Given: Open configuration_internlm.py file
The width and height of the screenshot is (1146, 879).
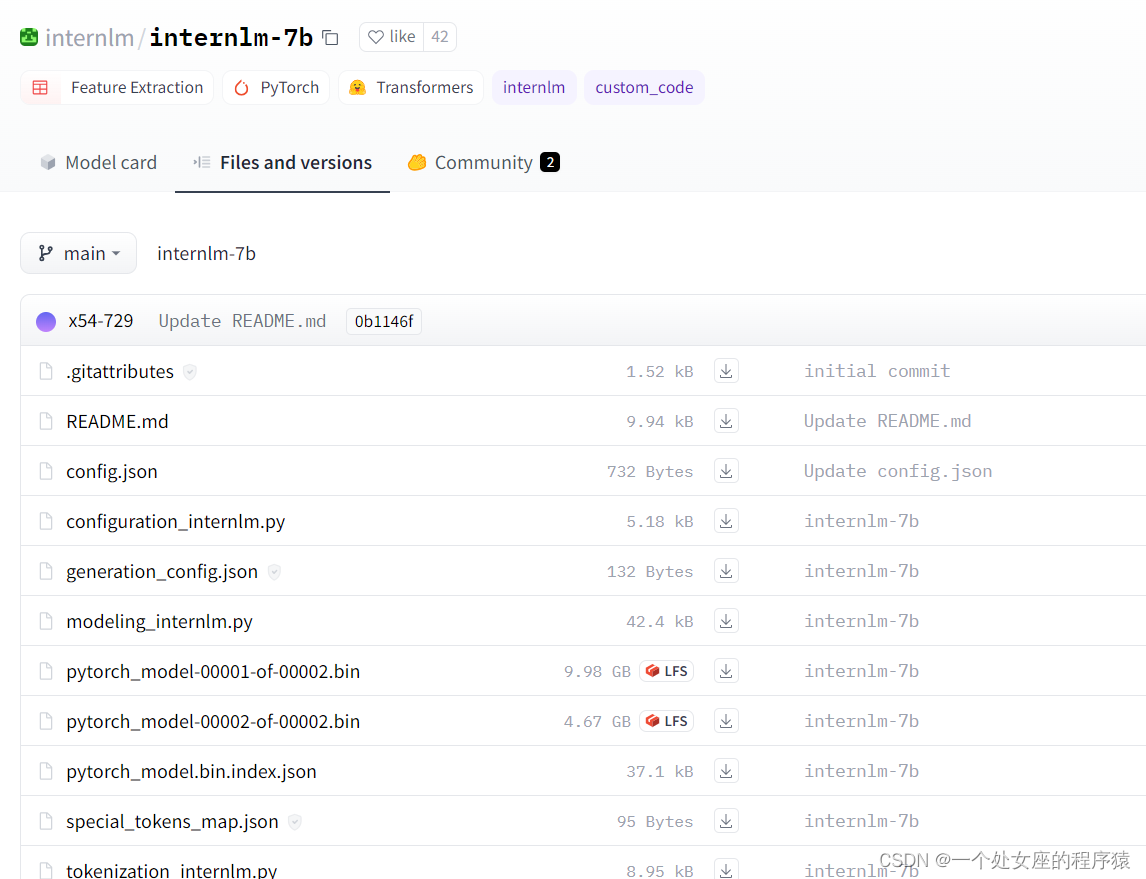Looking at the screenshot, I should click(175, 522).
